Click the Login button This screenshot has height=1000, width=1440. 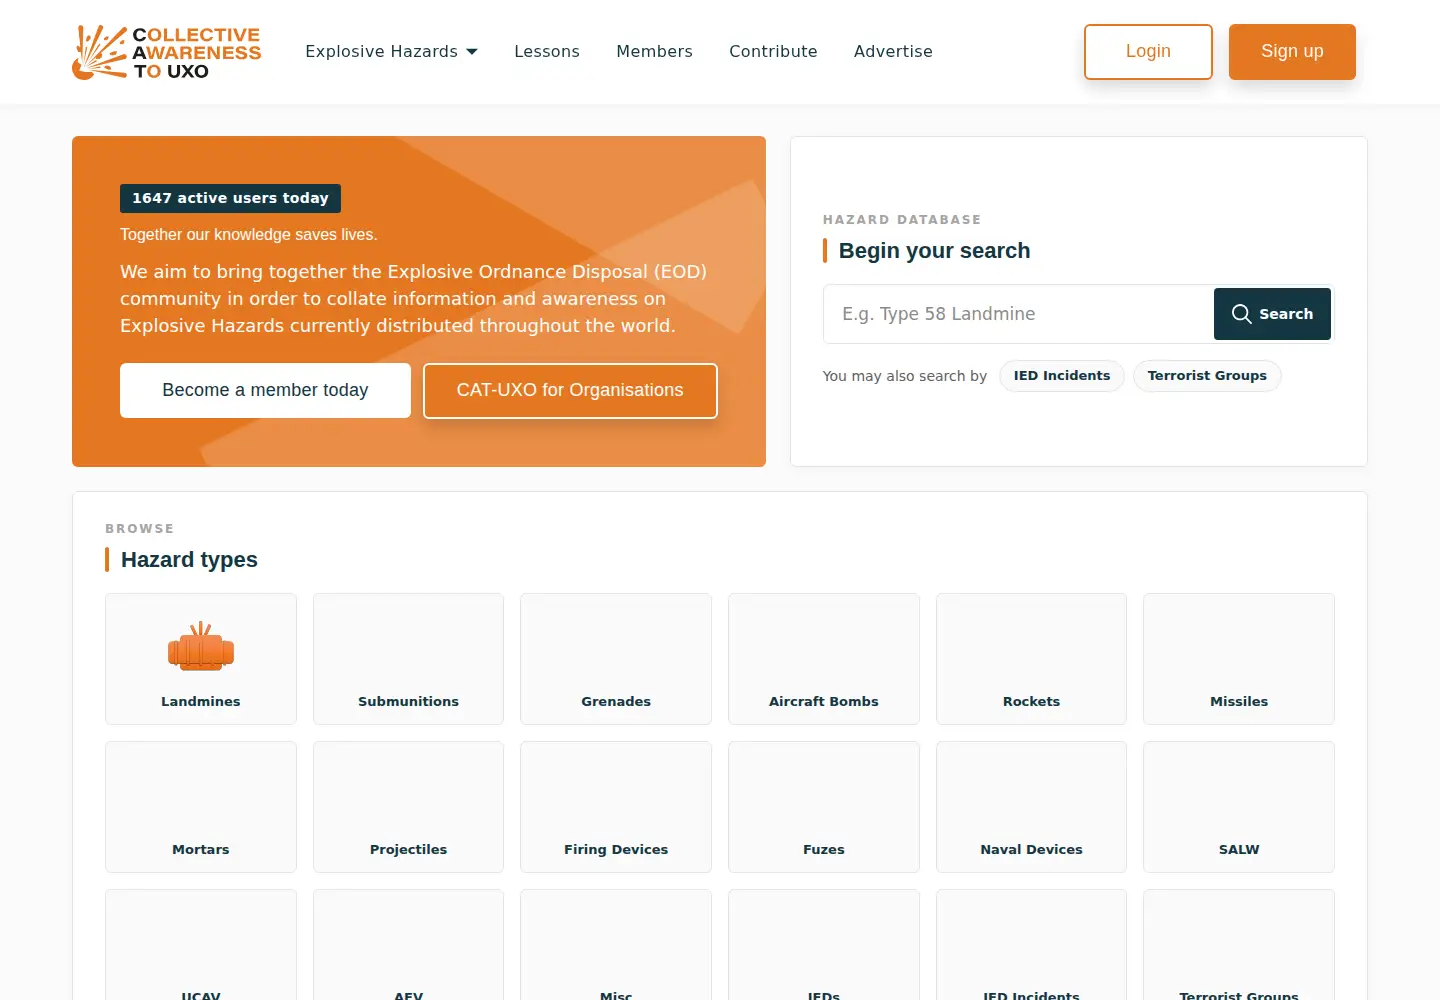point(1148,52)
